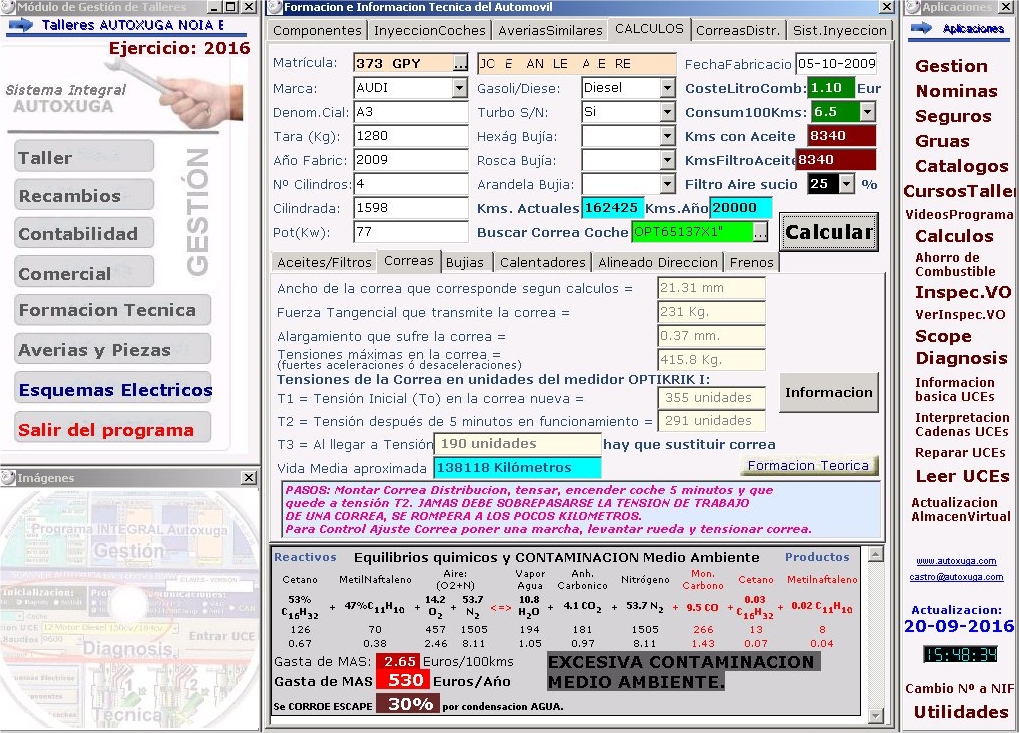Open the Taller module
Image resolution: width=1019 pixels, height=733 pixels.
(x=84, y=157)
